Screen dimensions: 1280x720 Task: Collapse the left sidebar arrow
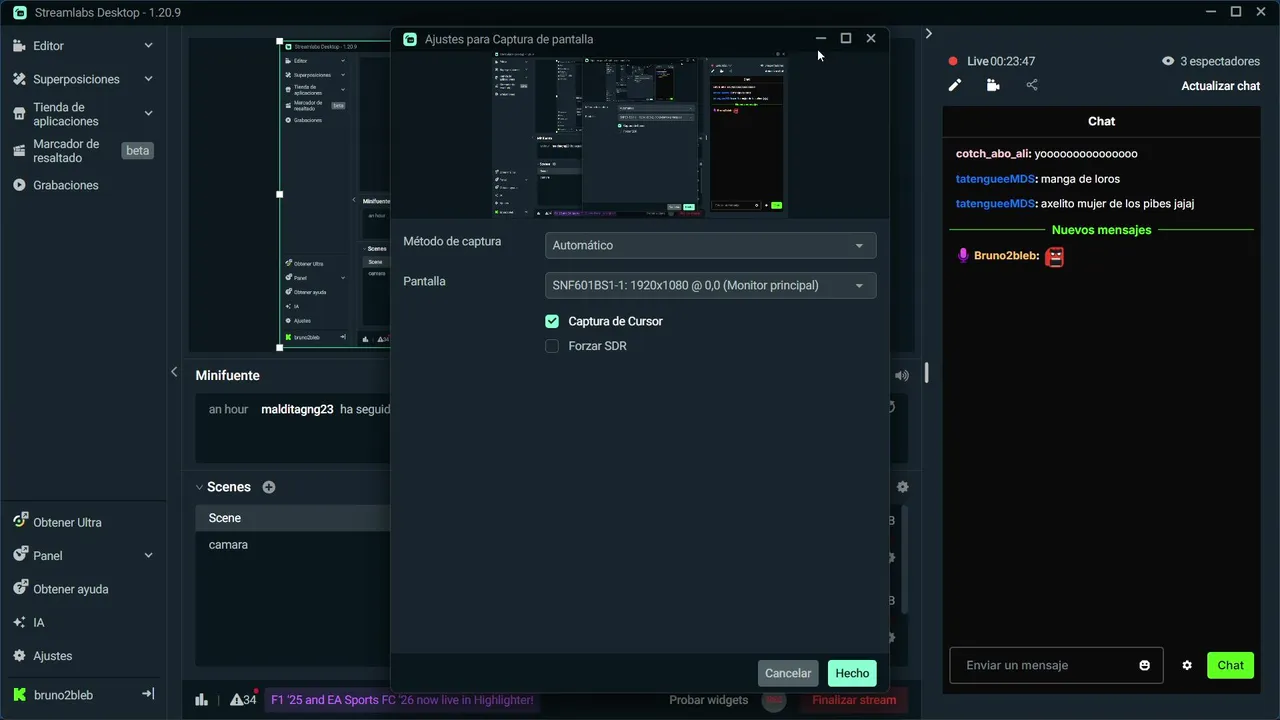click(174, 372)
